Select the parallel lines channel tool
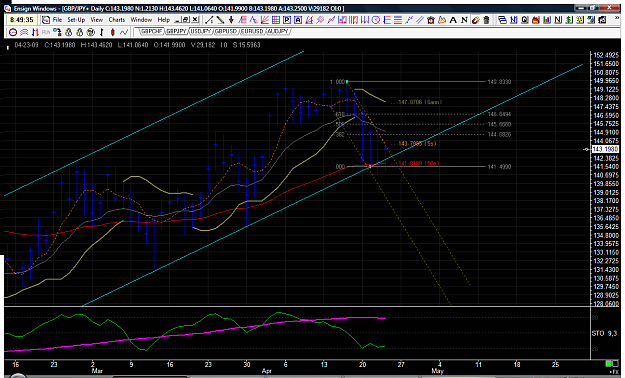625x378 pixels. point(420,20)
